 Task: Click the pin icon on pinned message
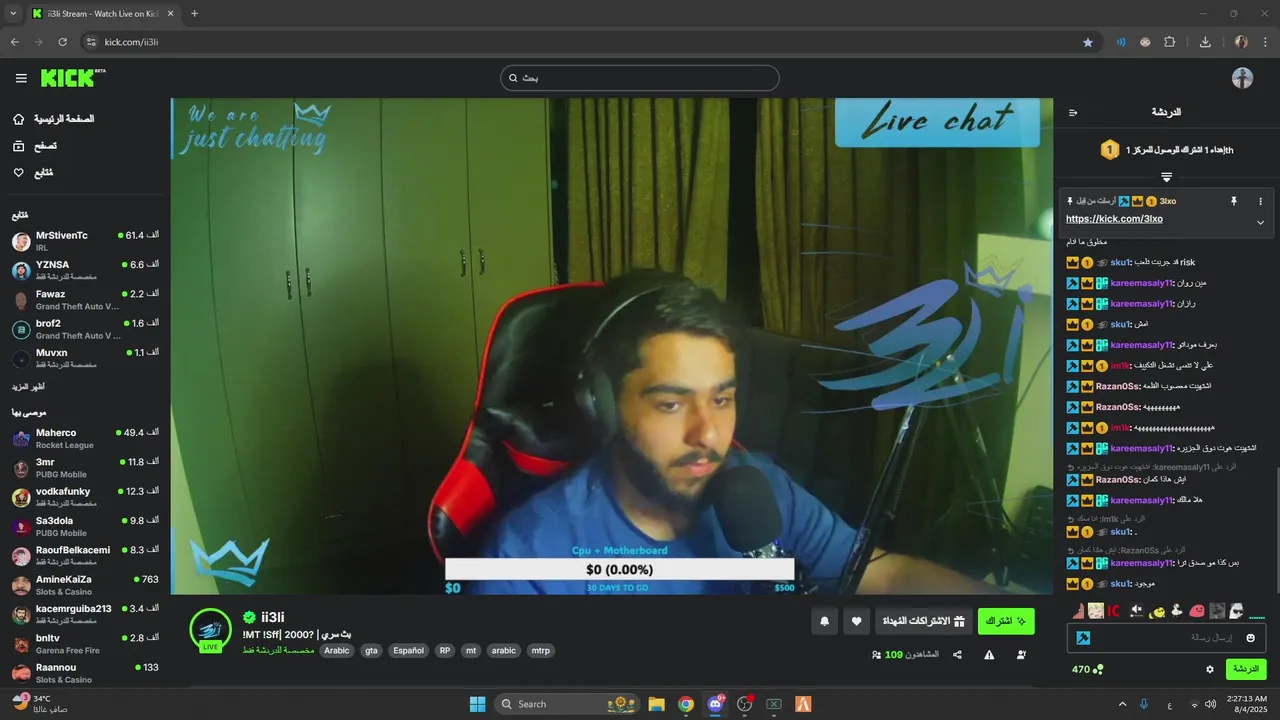[x=1234, y=201]
